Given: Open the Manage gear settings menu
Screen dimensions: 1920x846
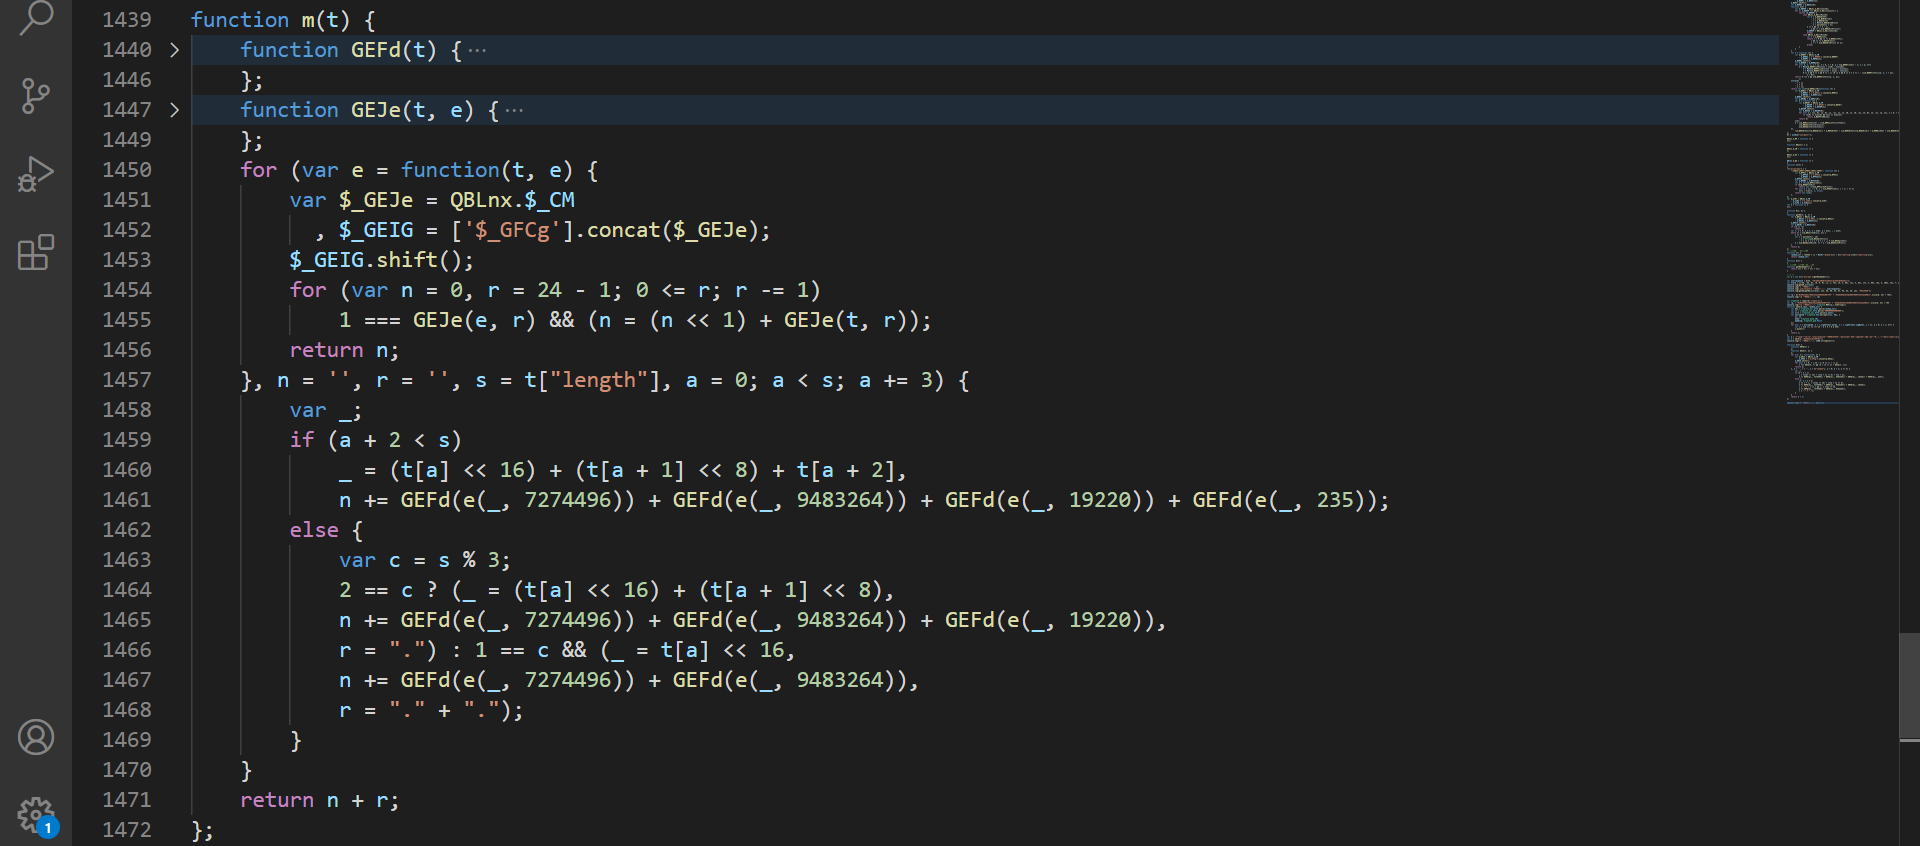Looking at the screenshot, I should (36, 815).
